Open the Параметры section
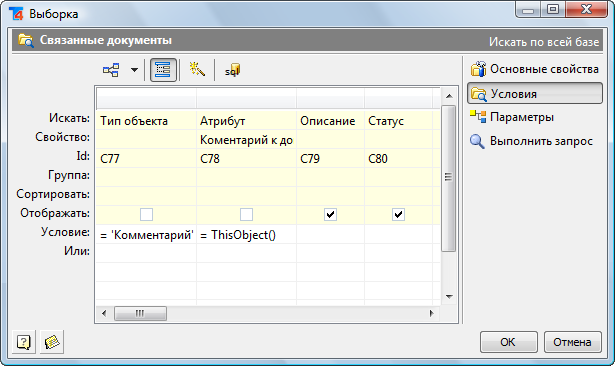This screenshot has width=615, height=366. [x=512, y=117]
